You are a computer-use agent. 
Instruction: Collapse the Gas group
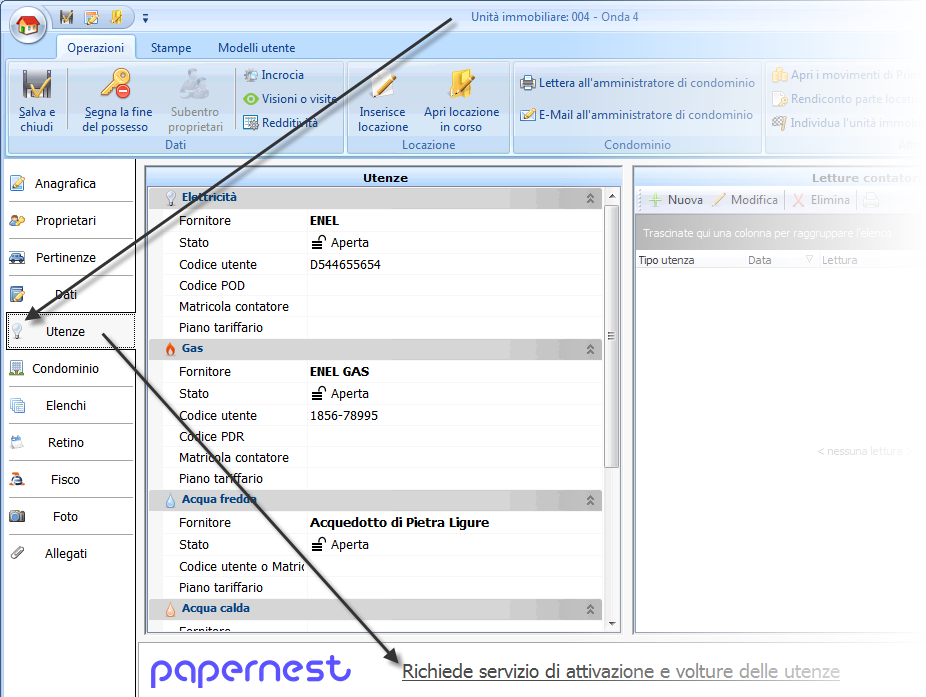(590, 350)
